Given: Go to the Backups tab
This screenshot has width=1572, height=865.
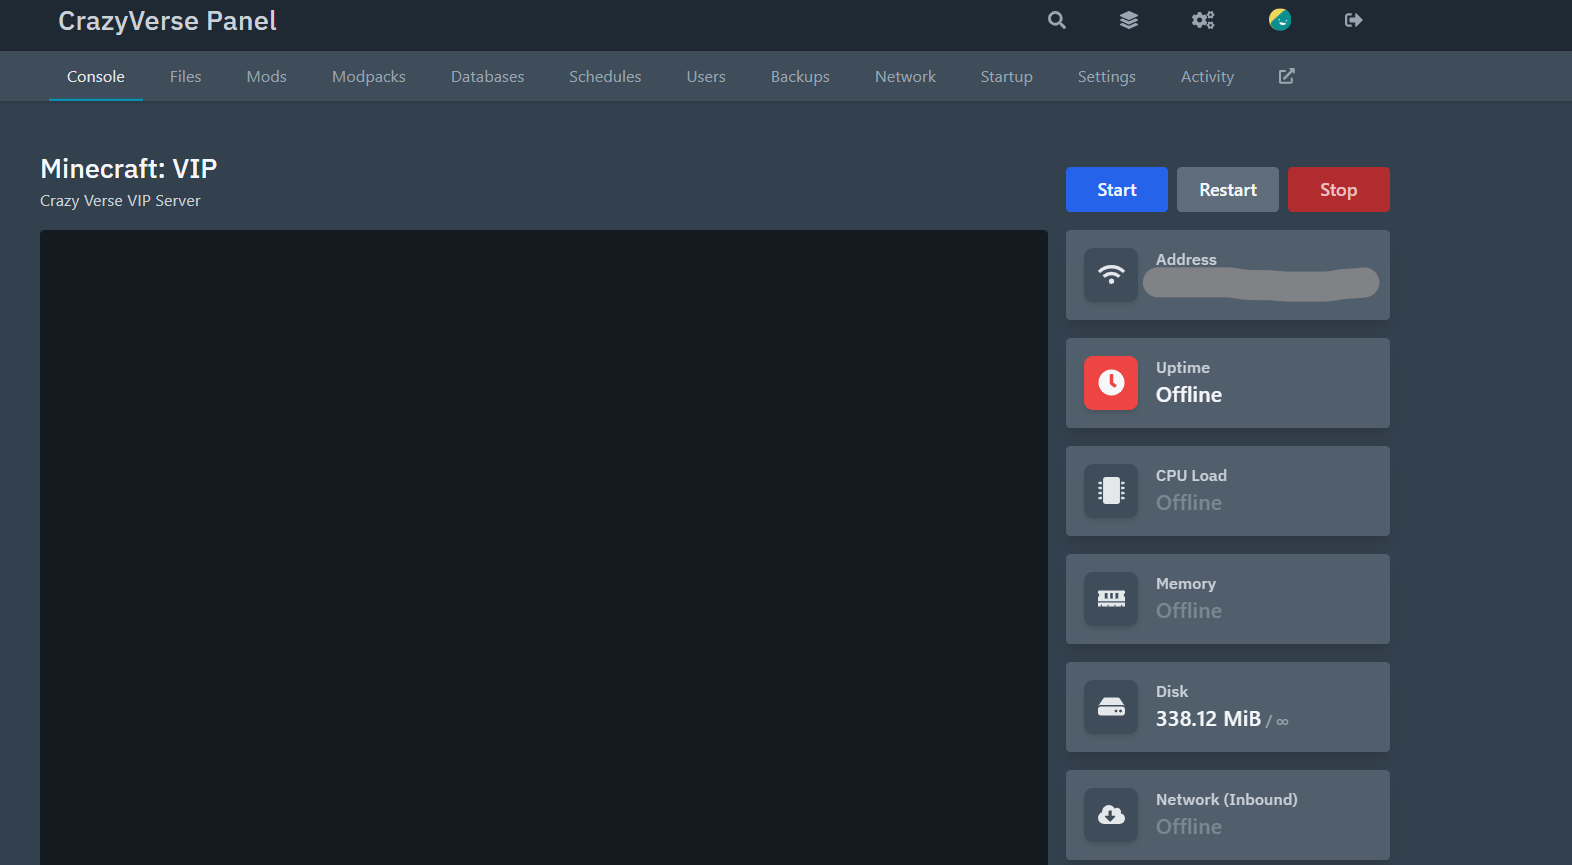Looking at the screenshot, I should [800, 77].
